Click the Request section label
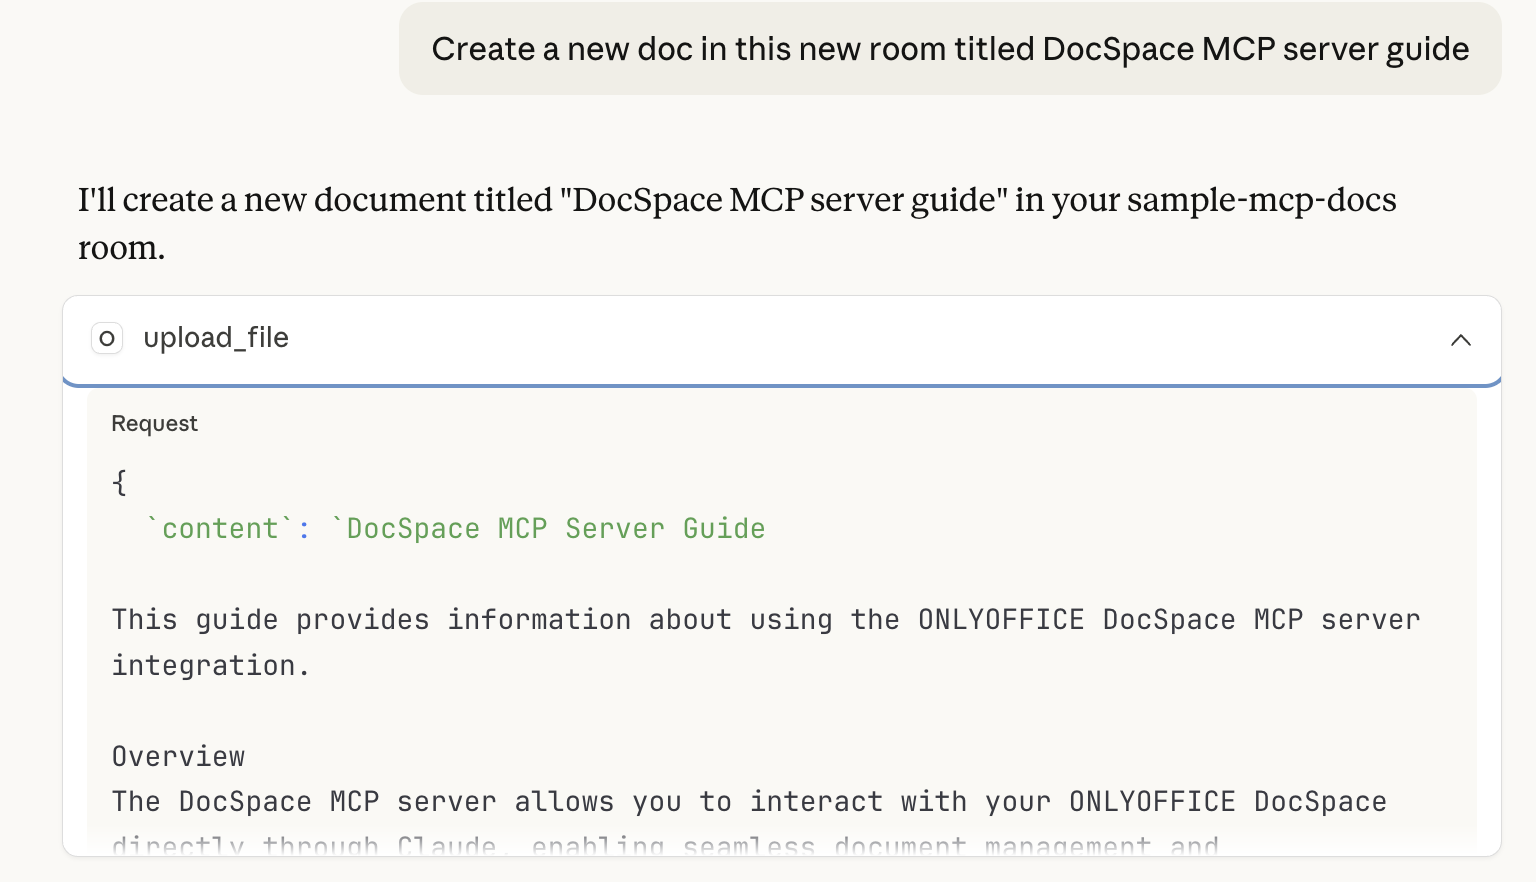 click(x=154, y=423)
